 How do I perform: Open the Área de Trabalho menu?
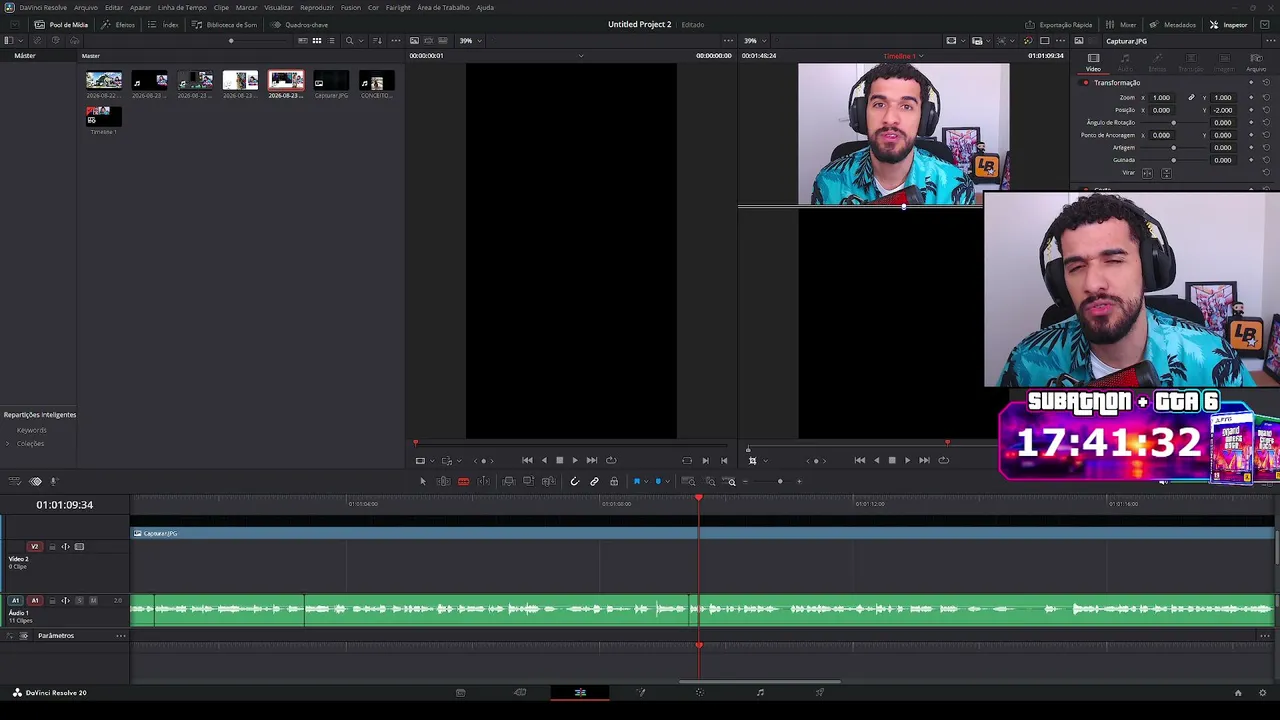click(443, 7)
